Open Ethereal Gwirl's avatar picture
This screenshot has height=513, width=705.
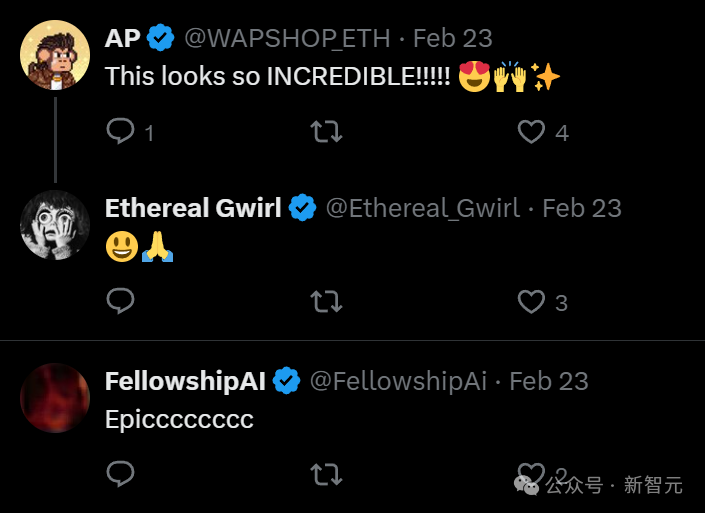point(55,224)
